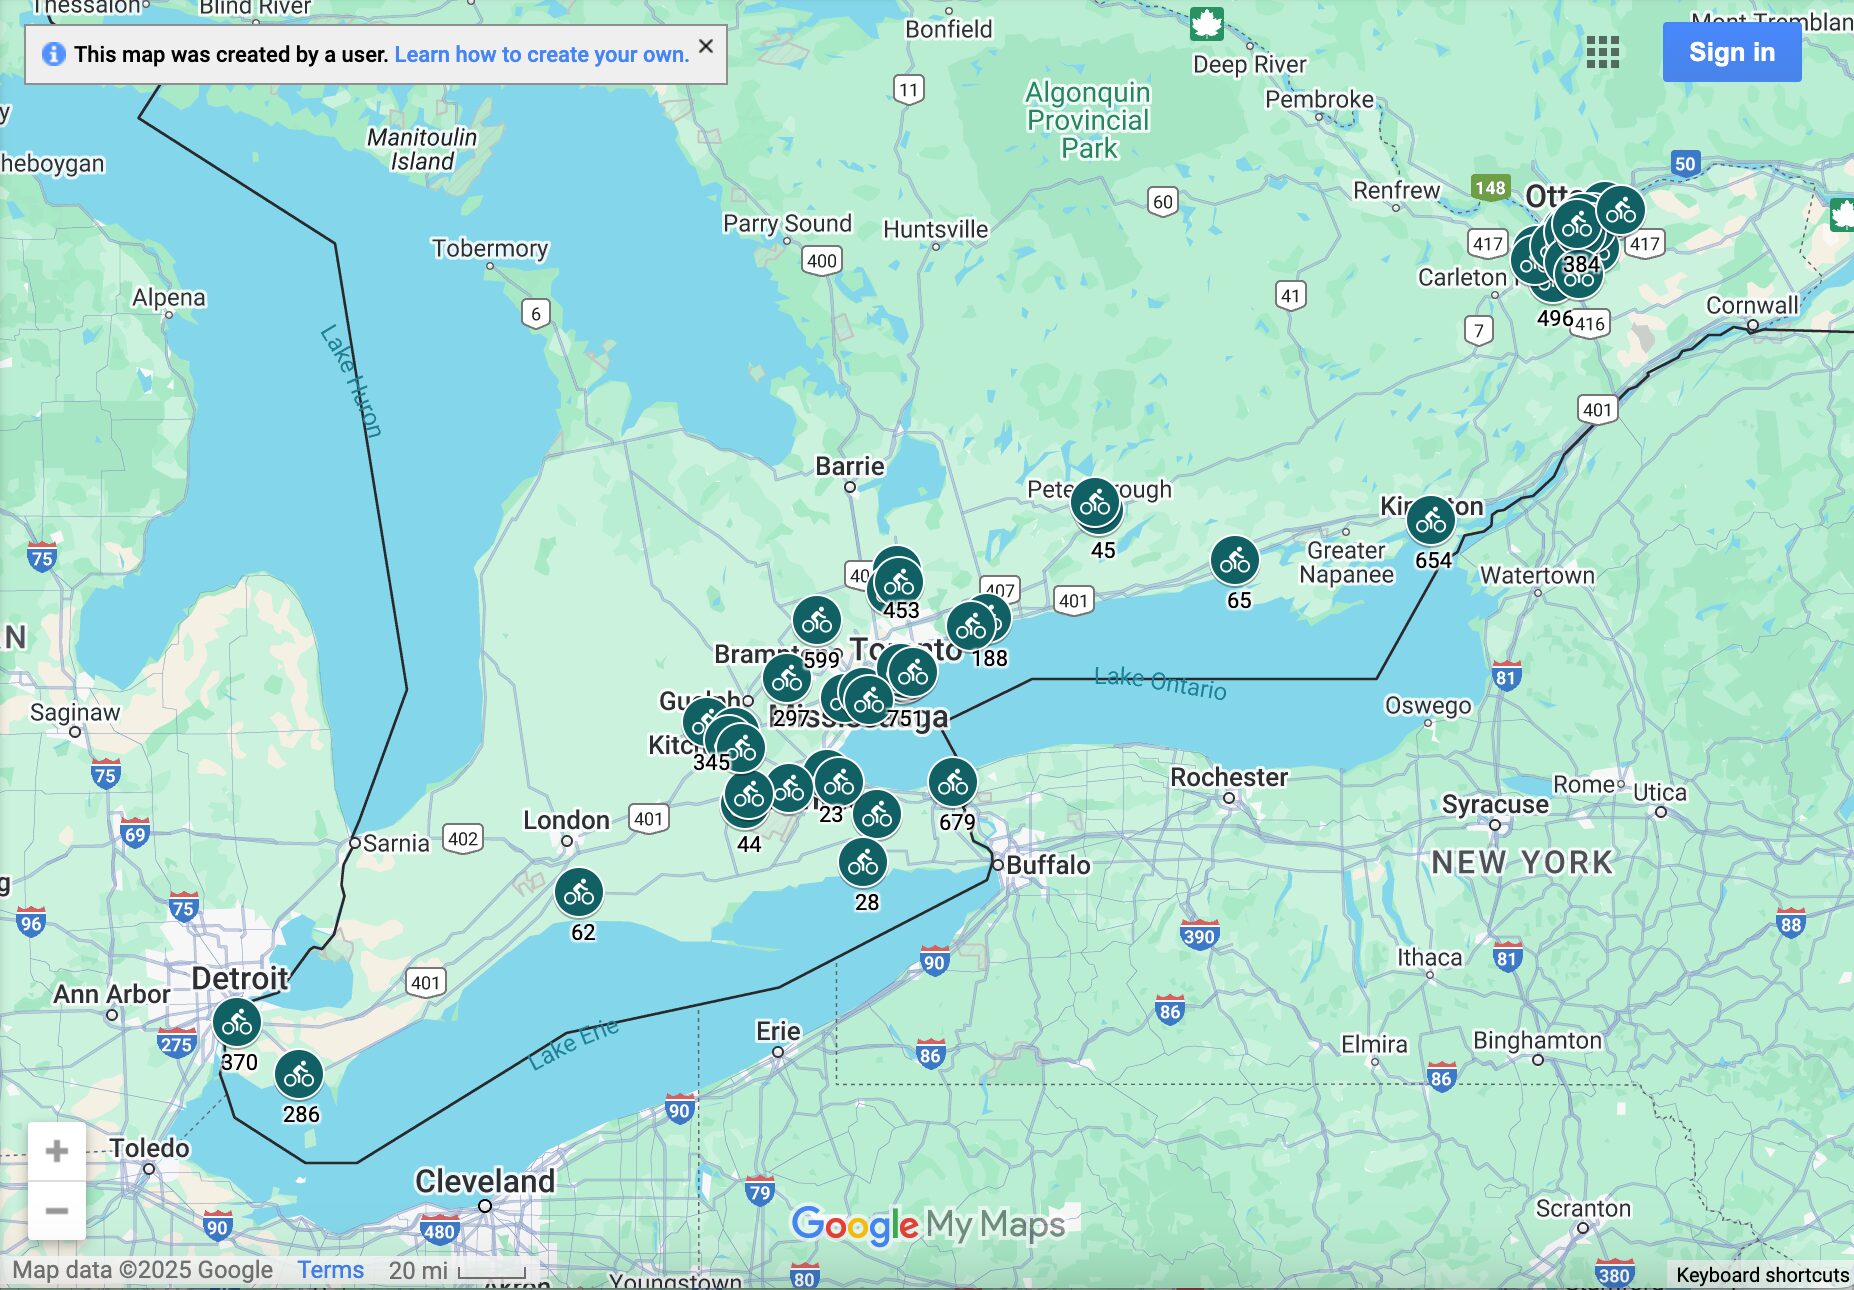This screenshot has height=1290, width=1854.
Task: Click the 20 mi scale control
Action: pos(456,1271)
